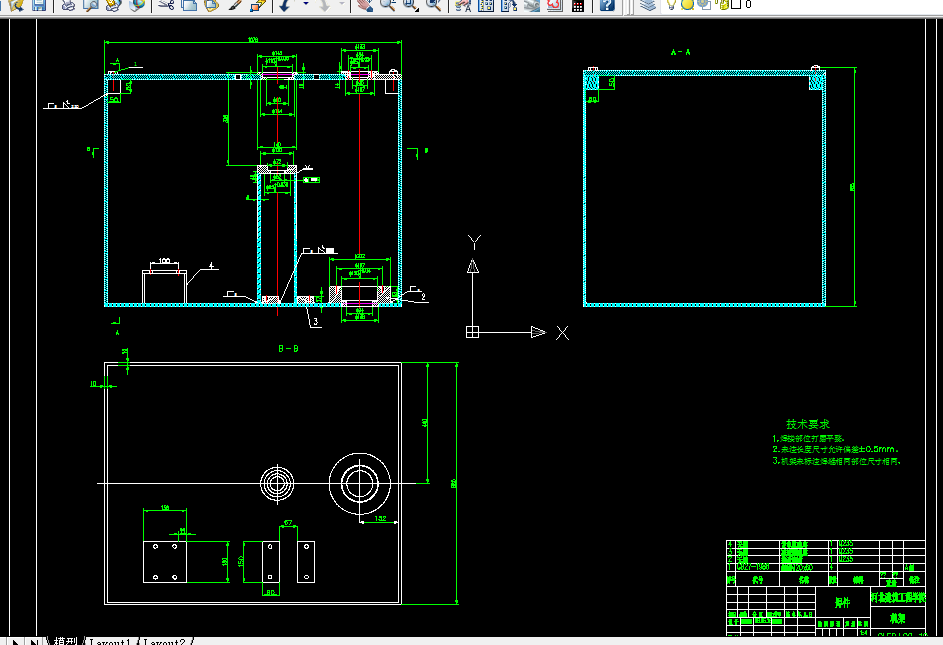The width and height of the screenshot is (943, 645).
Task: Cut the selection with the scissors icon
Action: click(167, 5)
